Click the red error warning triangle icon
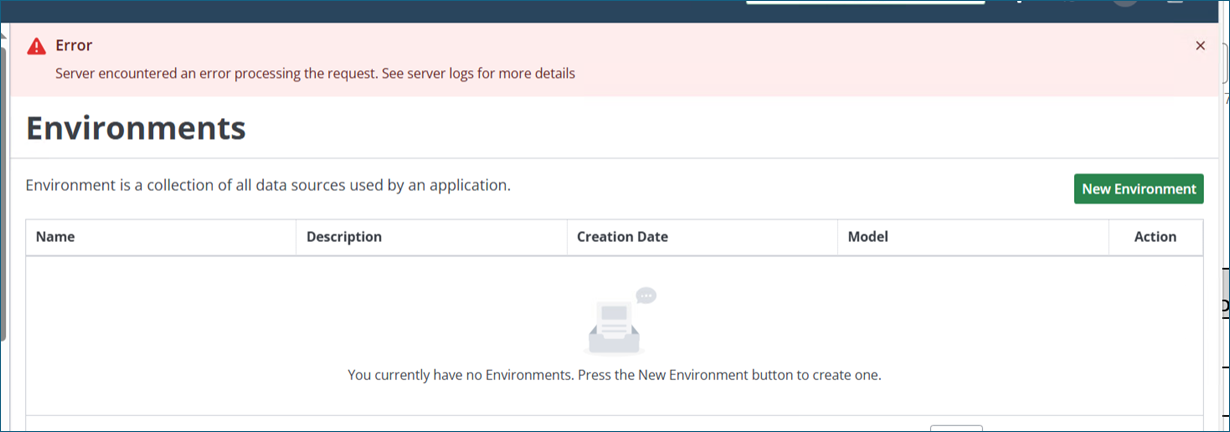Screen dimensions: 1230x432 pos(37,46)
